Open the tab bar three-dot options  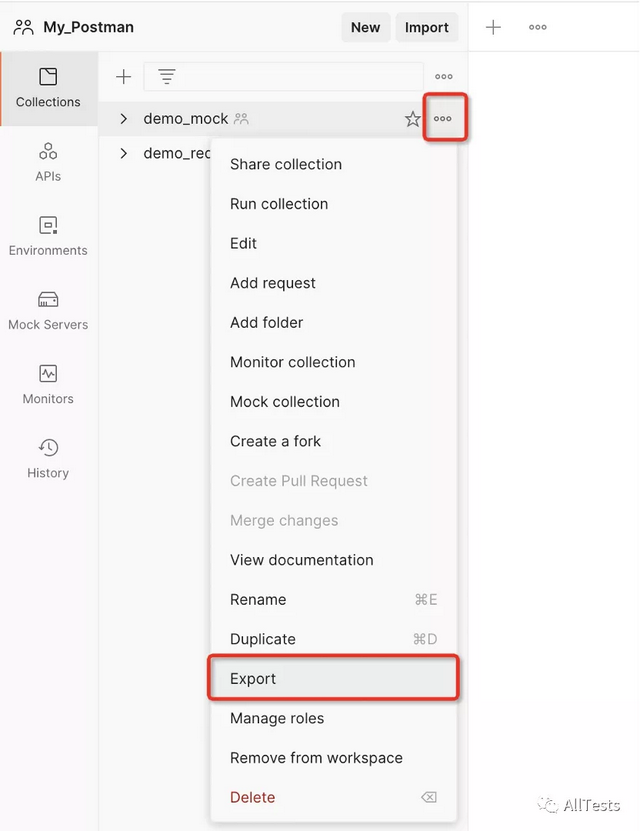[x=538, y=28]
